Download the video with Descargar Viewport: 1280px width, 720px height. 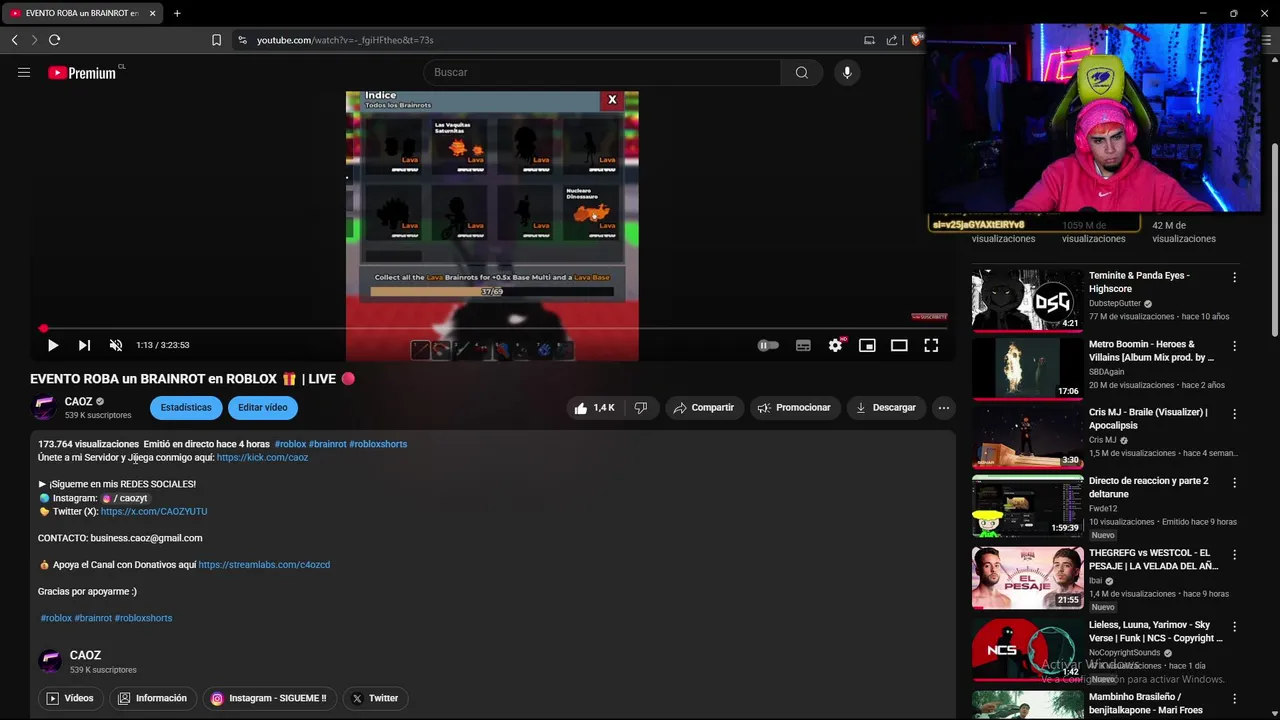pos(886,408)
